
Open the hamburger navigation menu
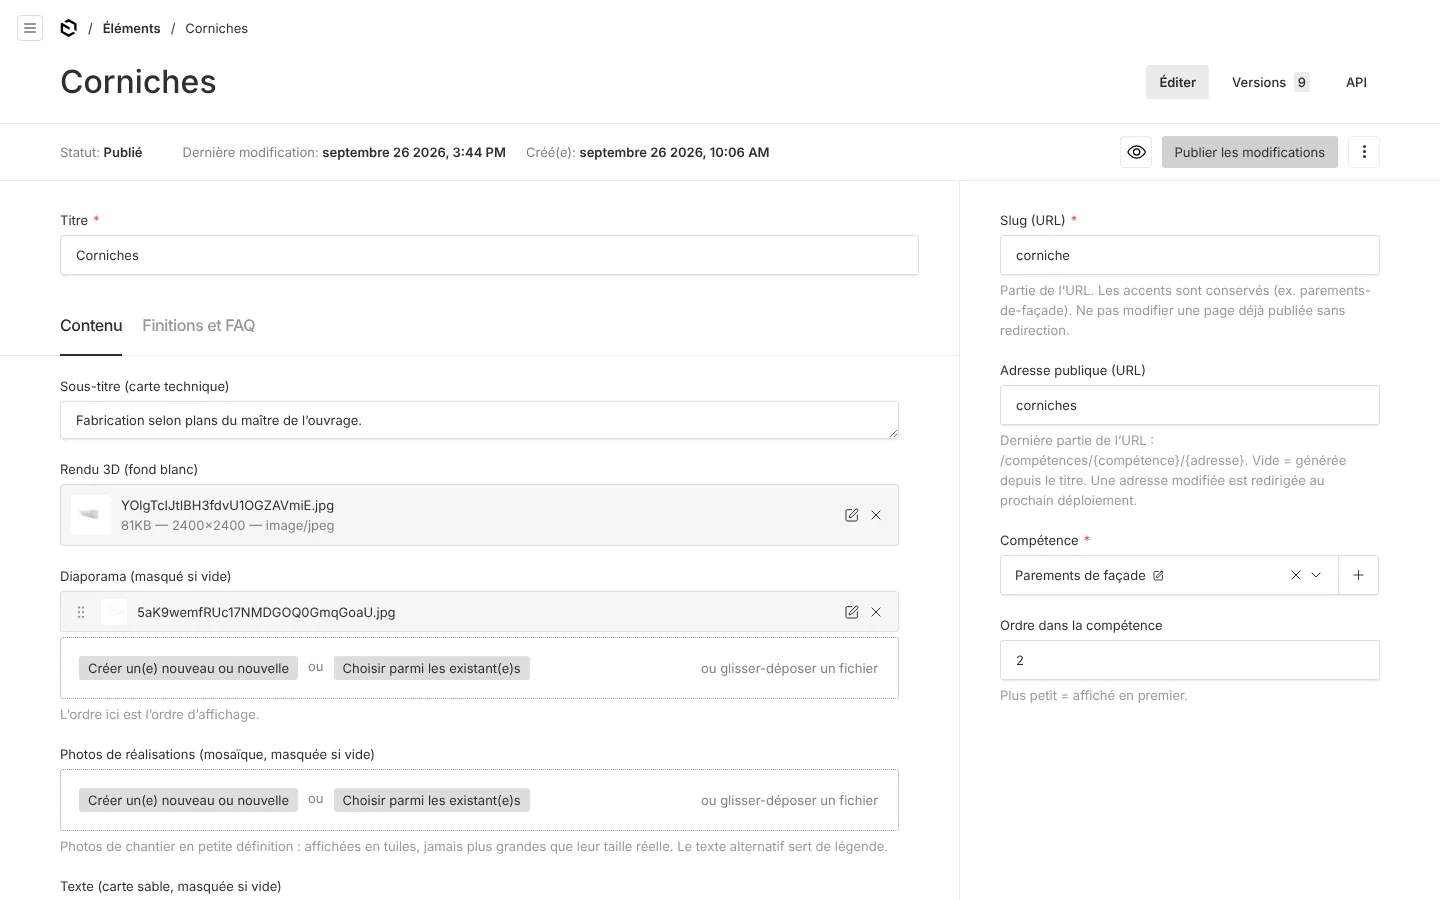click(30, 28)
